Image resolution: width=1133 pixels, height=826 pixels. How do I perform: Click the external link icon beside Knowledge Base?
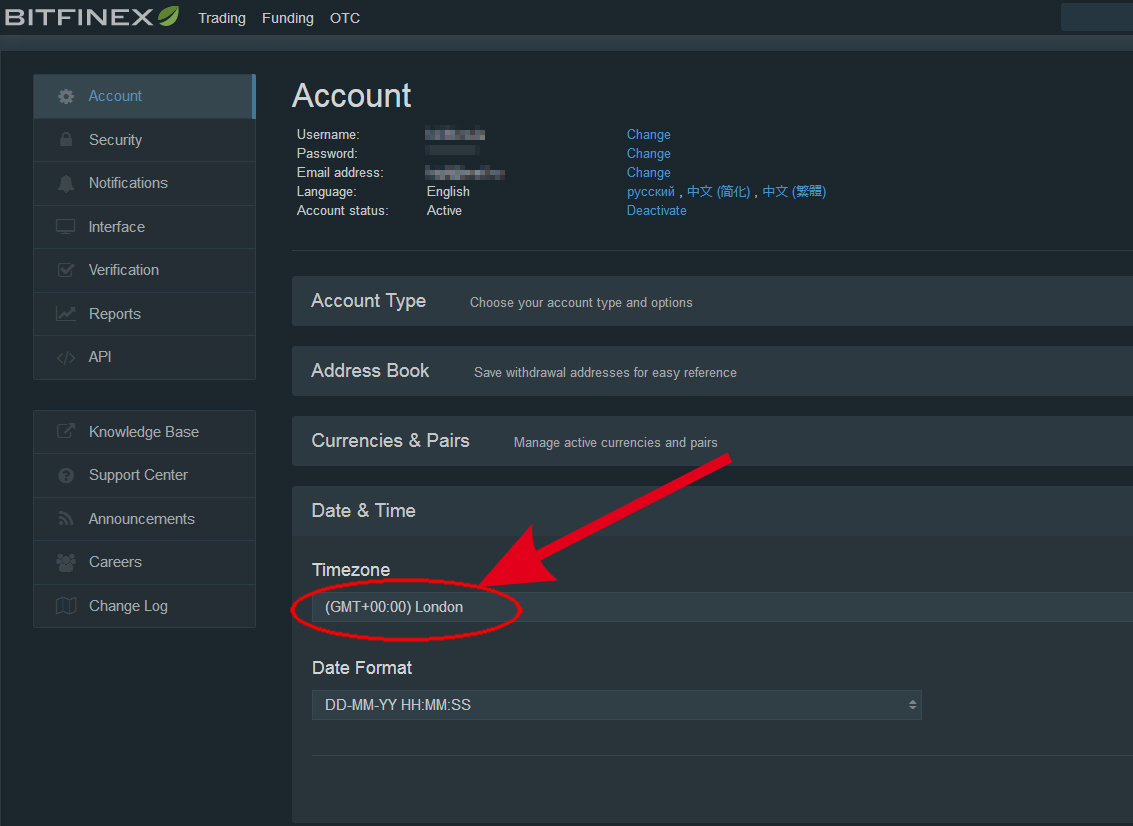(x=66, y=431)
